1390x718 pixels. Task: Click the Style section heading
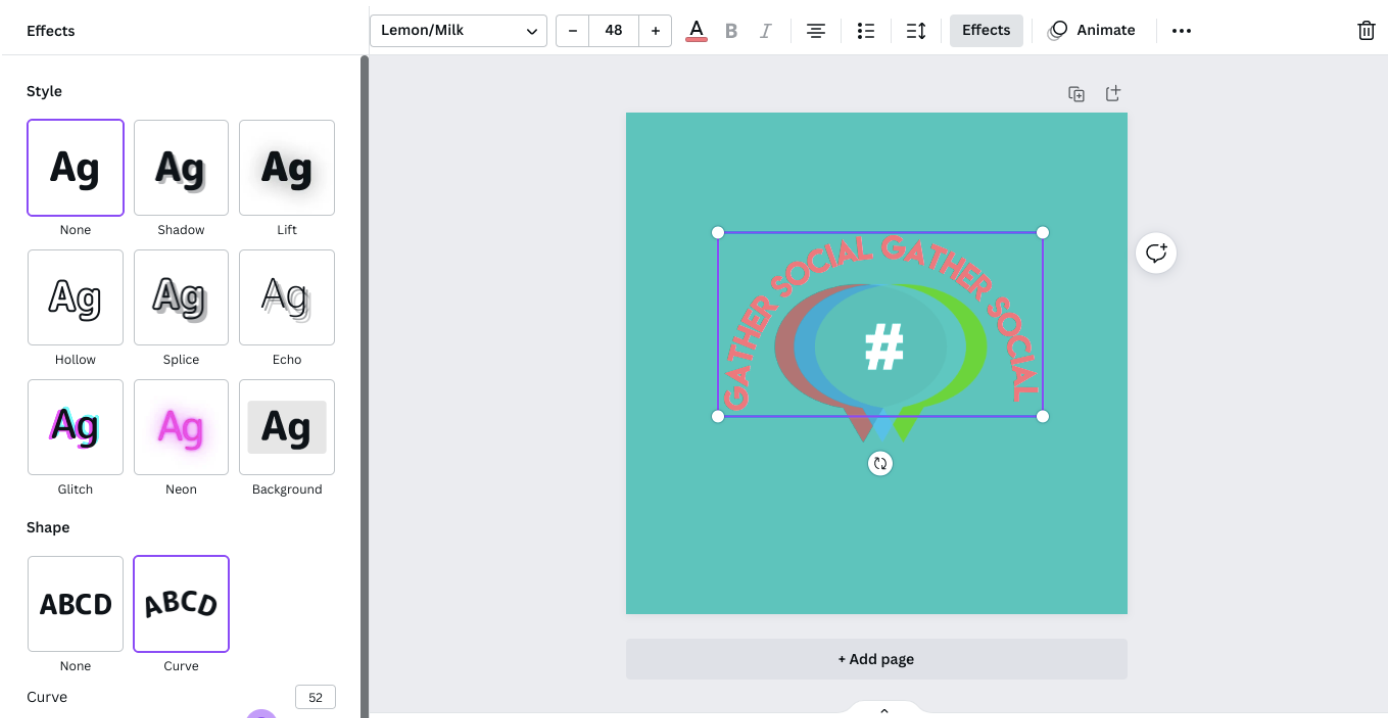(44, 91)
